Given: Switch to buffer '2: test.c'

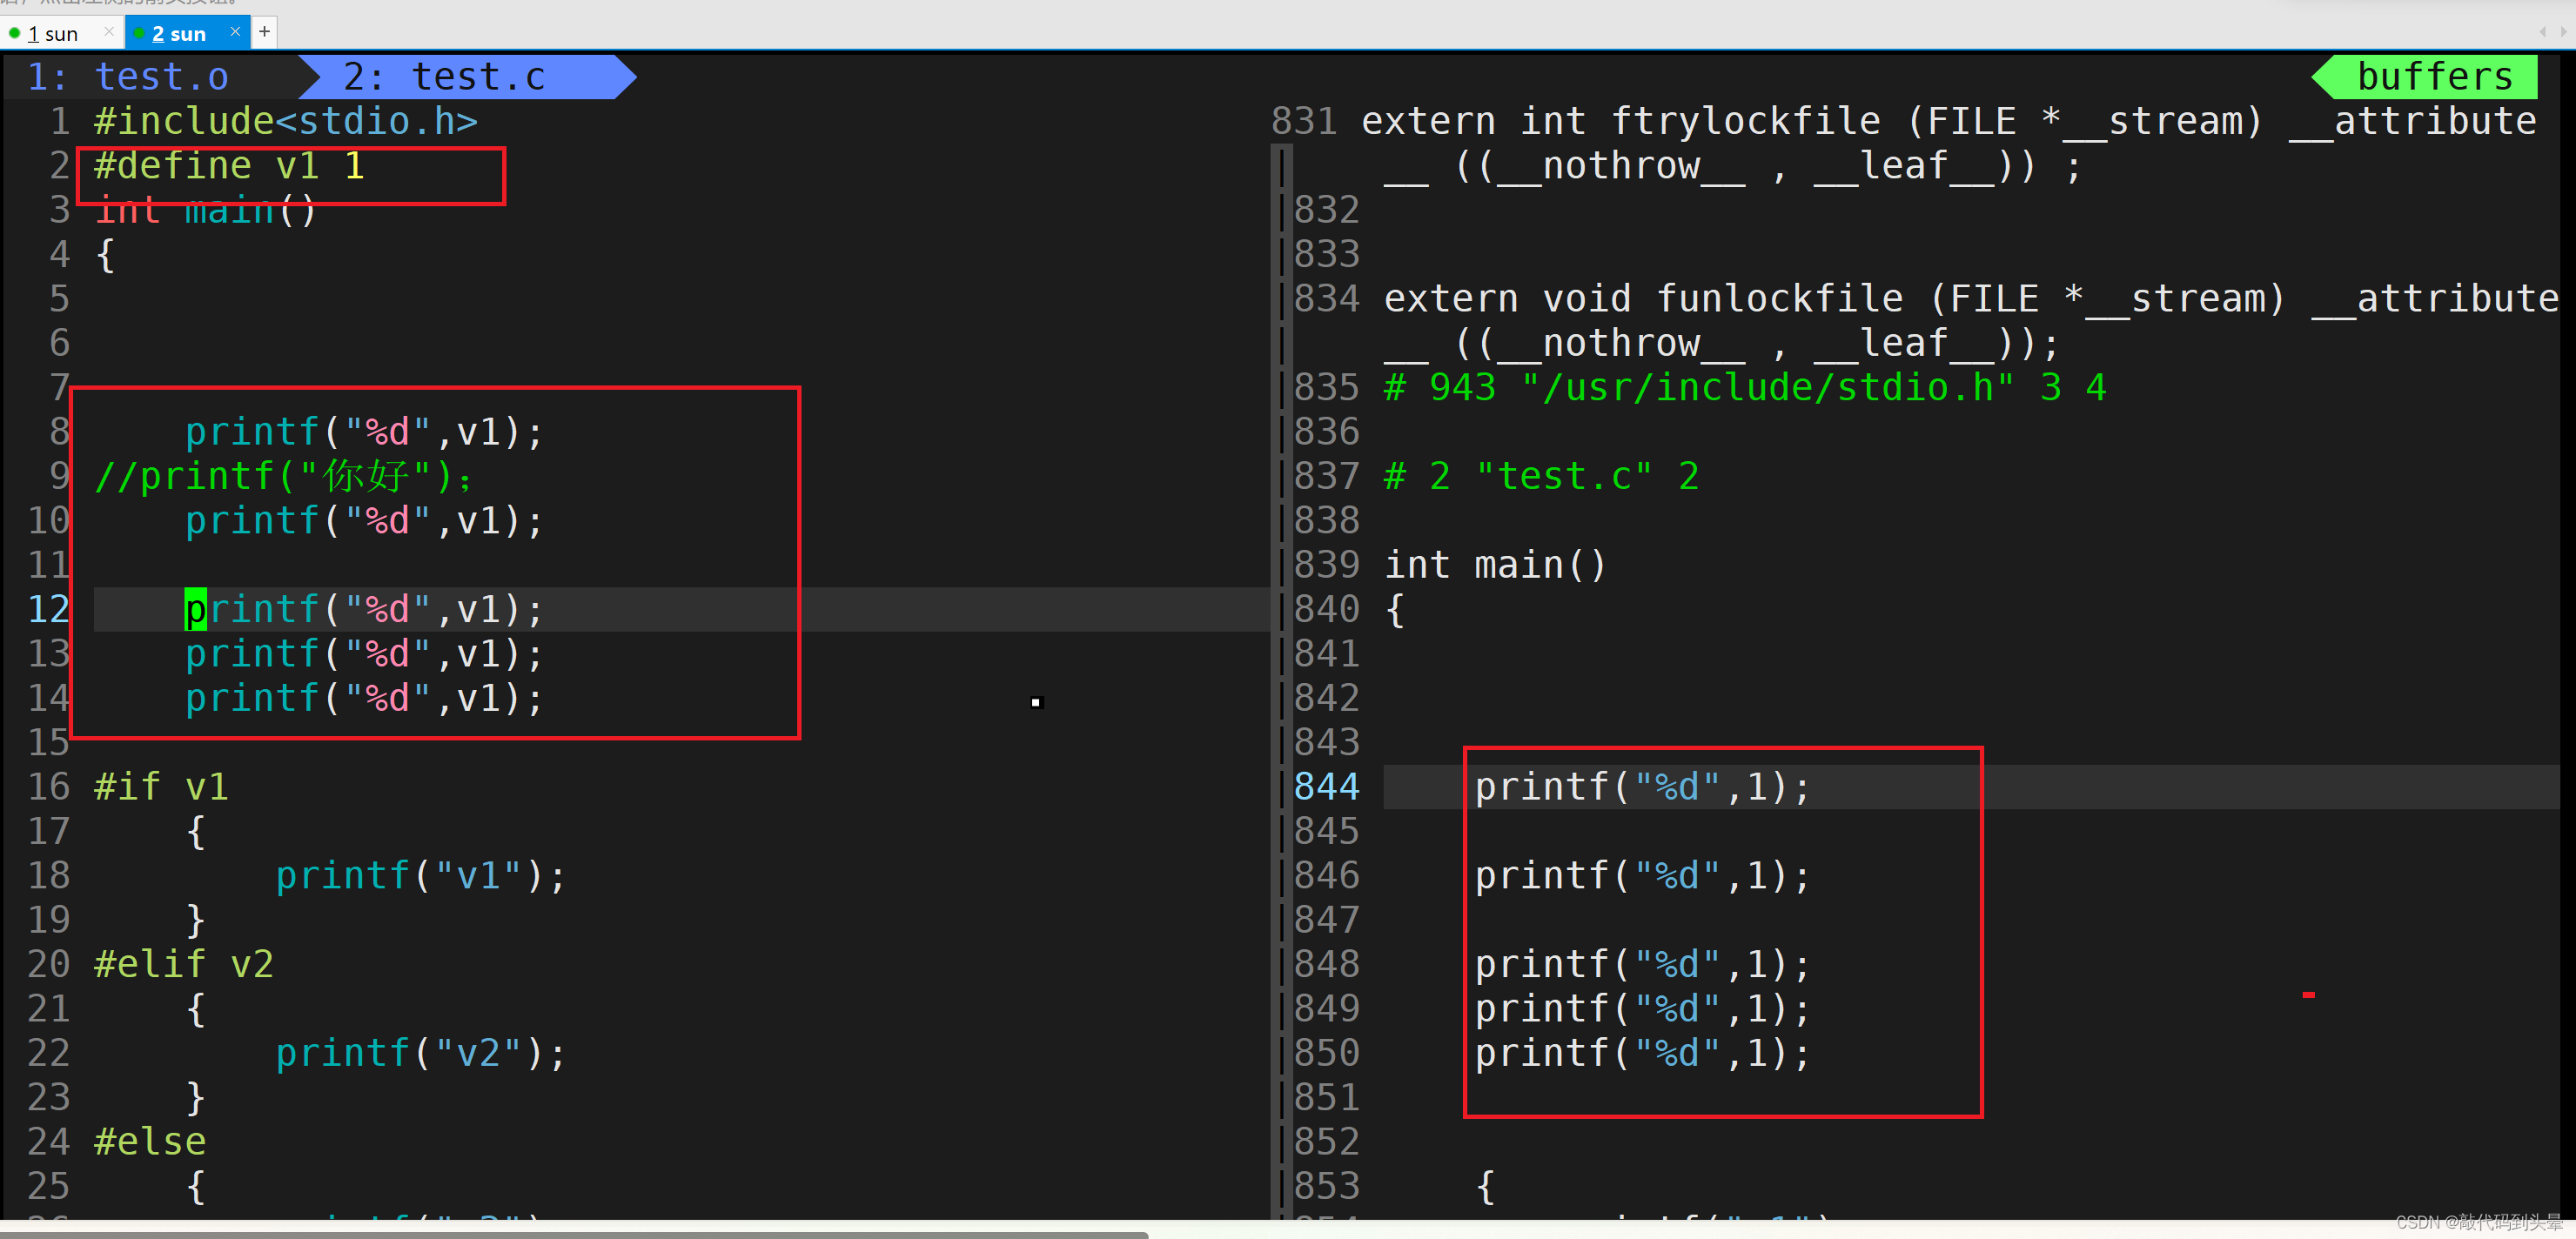Looking at the screenshot, I should click(x=445, y=77).
